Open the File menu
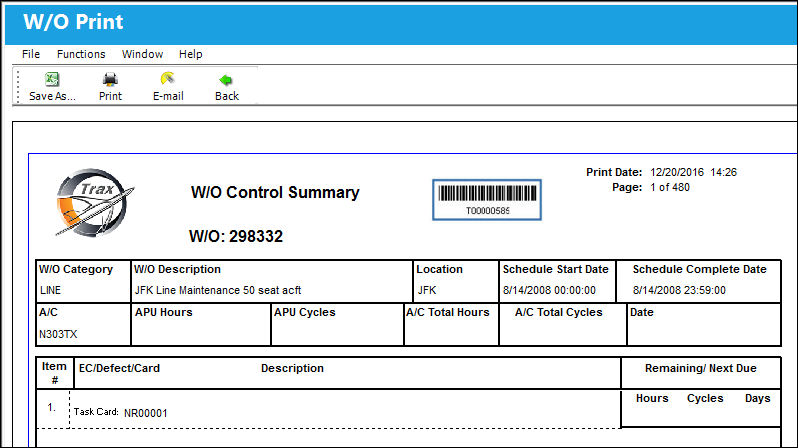This screenshot has width=798, height=448. pos(31,54)
